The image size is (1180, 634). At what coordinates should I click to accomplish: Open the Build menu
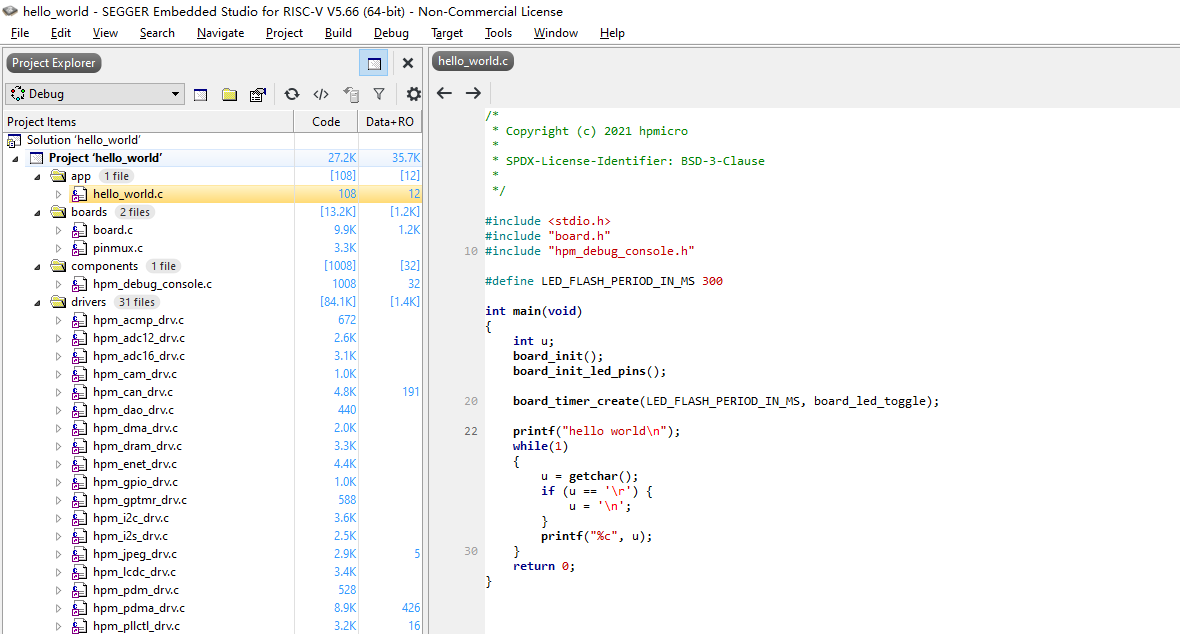coord(339,33)
